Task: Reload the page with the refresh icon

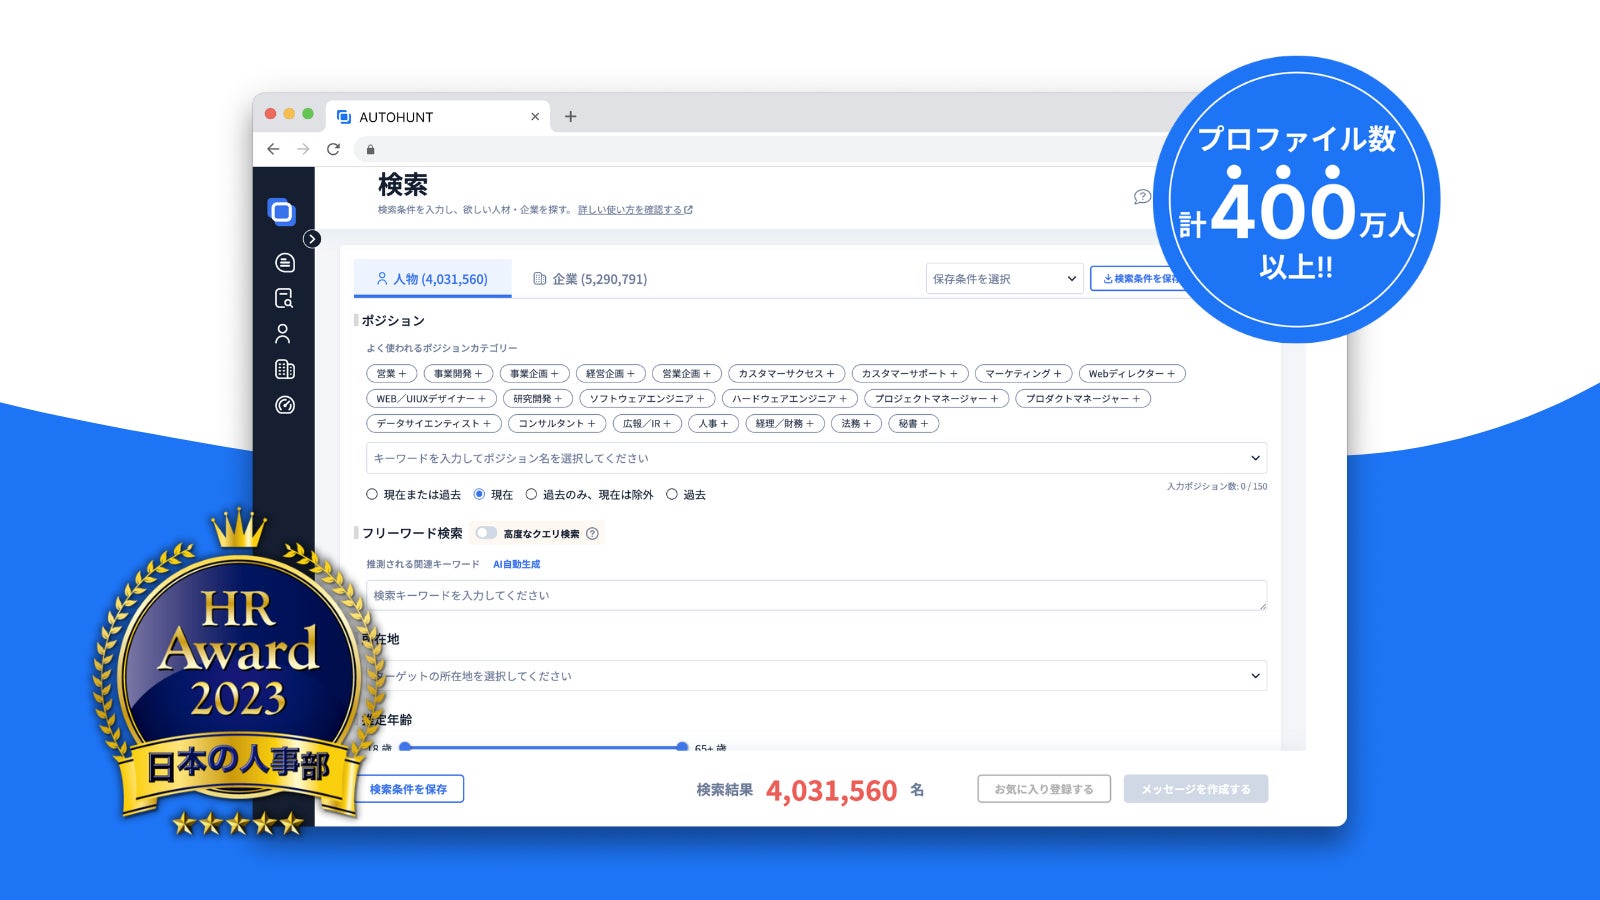Action: 334,149
